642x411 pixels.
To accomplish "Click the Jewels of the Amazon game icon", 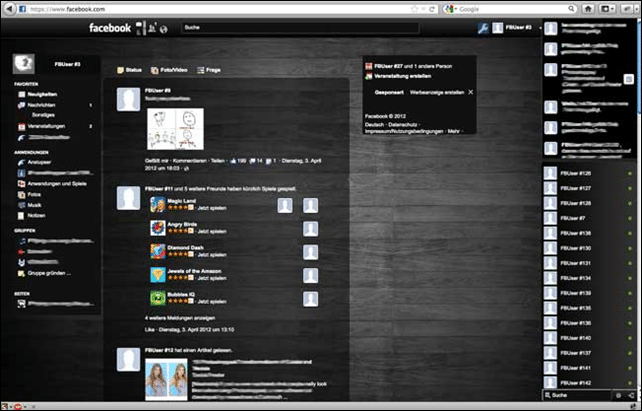I will point(158,275).
